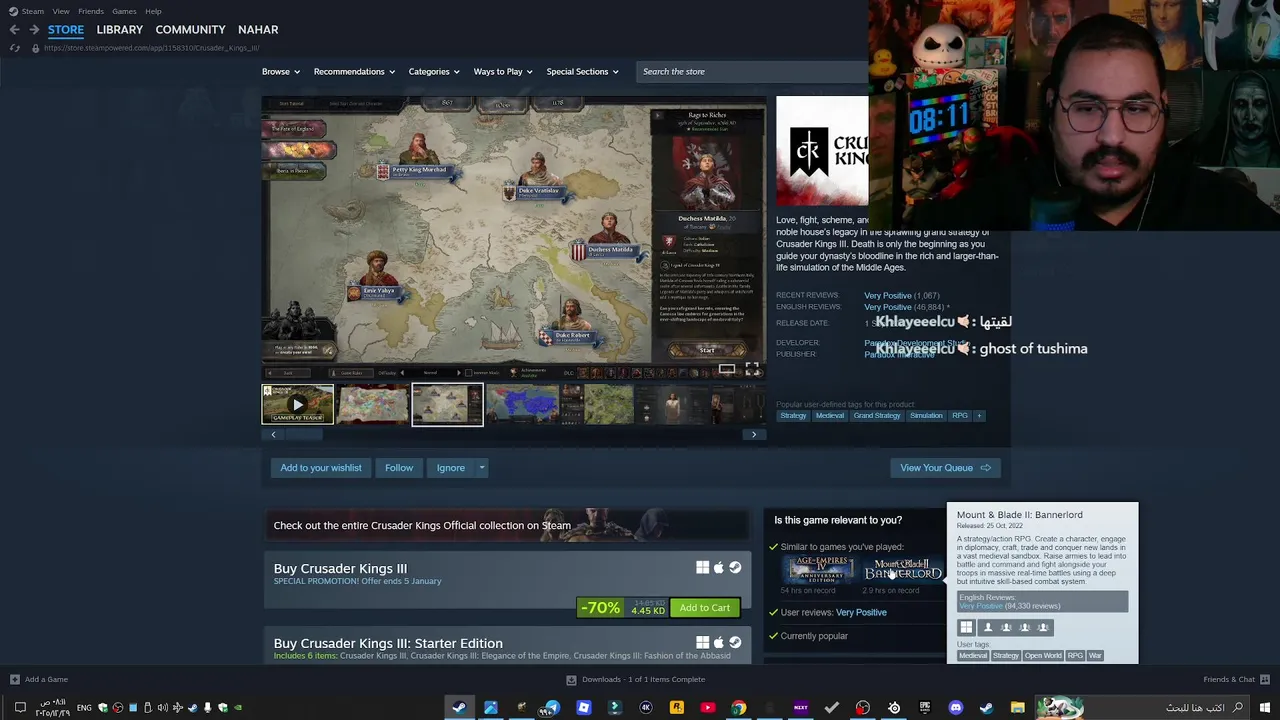The width and height of the screenshot is (1280, 720).
Task: Click the Windows icon in the Bannerlord tooltip
Action: [966, 627]
